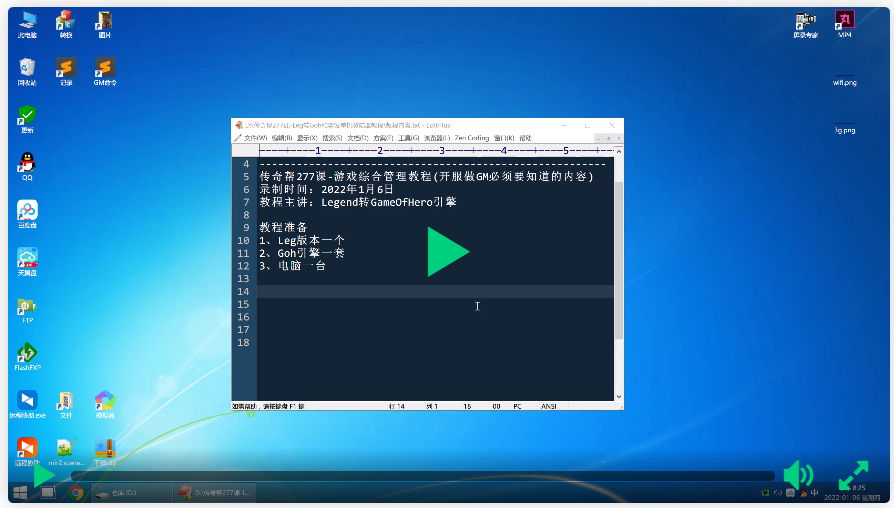Open the 文件 menu in EditPlus
The width and height of the screenshot is (894, 508).
[x=255, y=138]
